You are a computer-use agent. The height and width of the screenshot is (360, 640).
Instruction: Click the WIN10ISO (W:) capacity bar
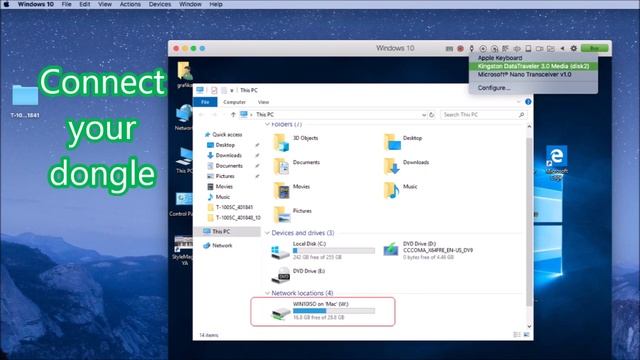point(334,311)
